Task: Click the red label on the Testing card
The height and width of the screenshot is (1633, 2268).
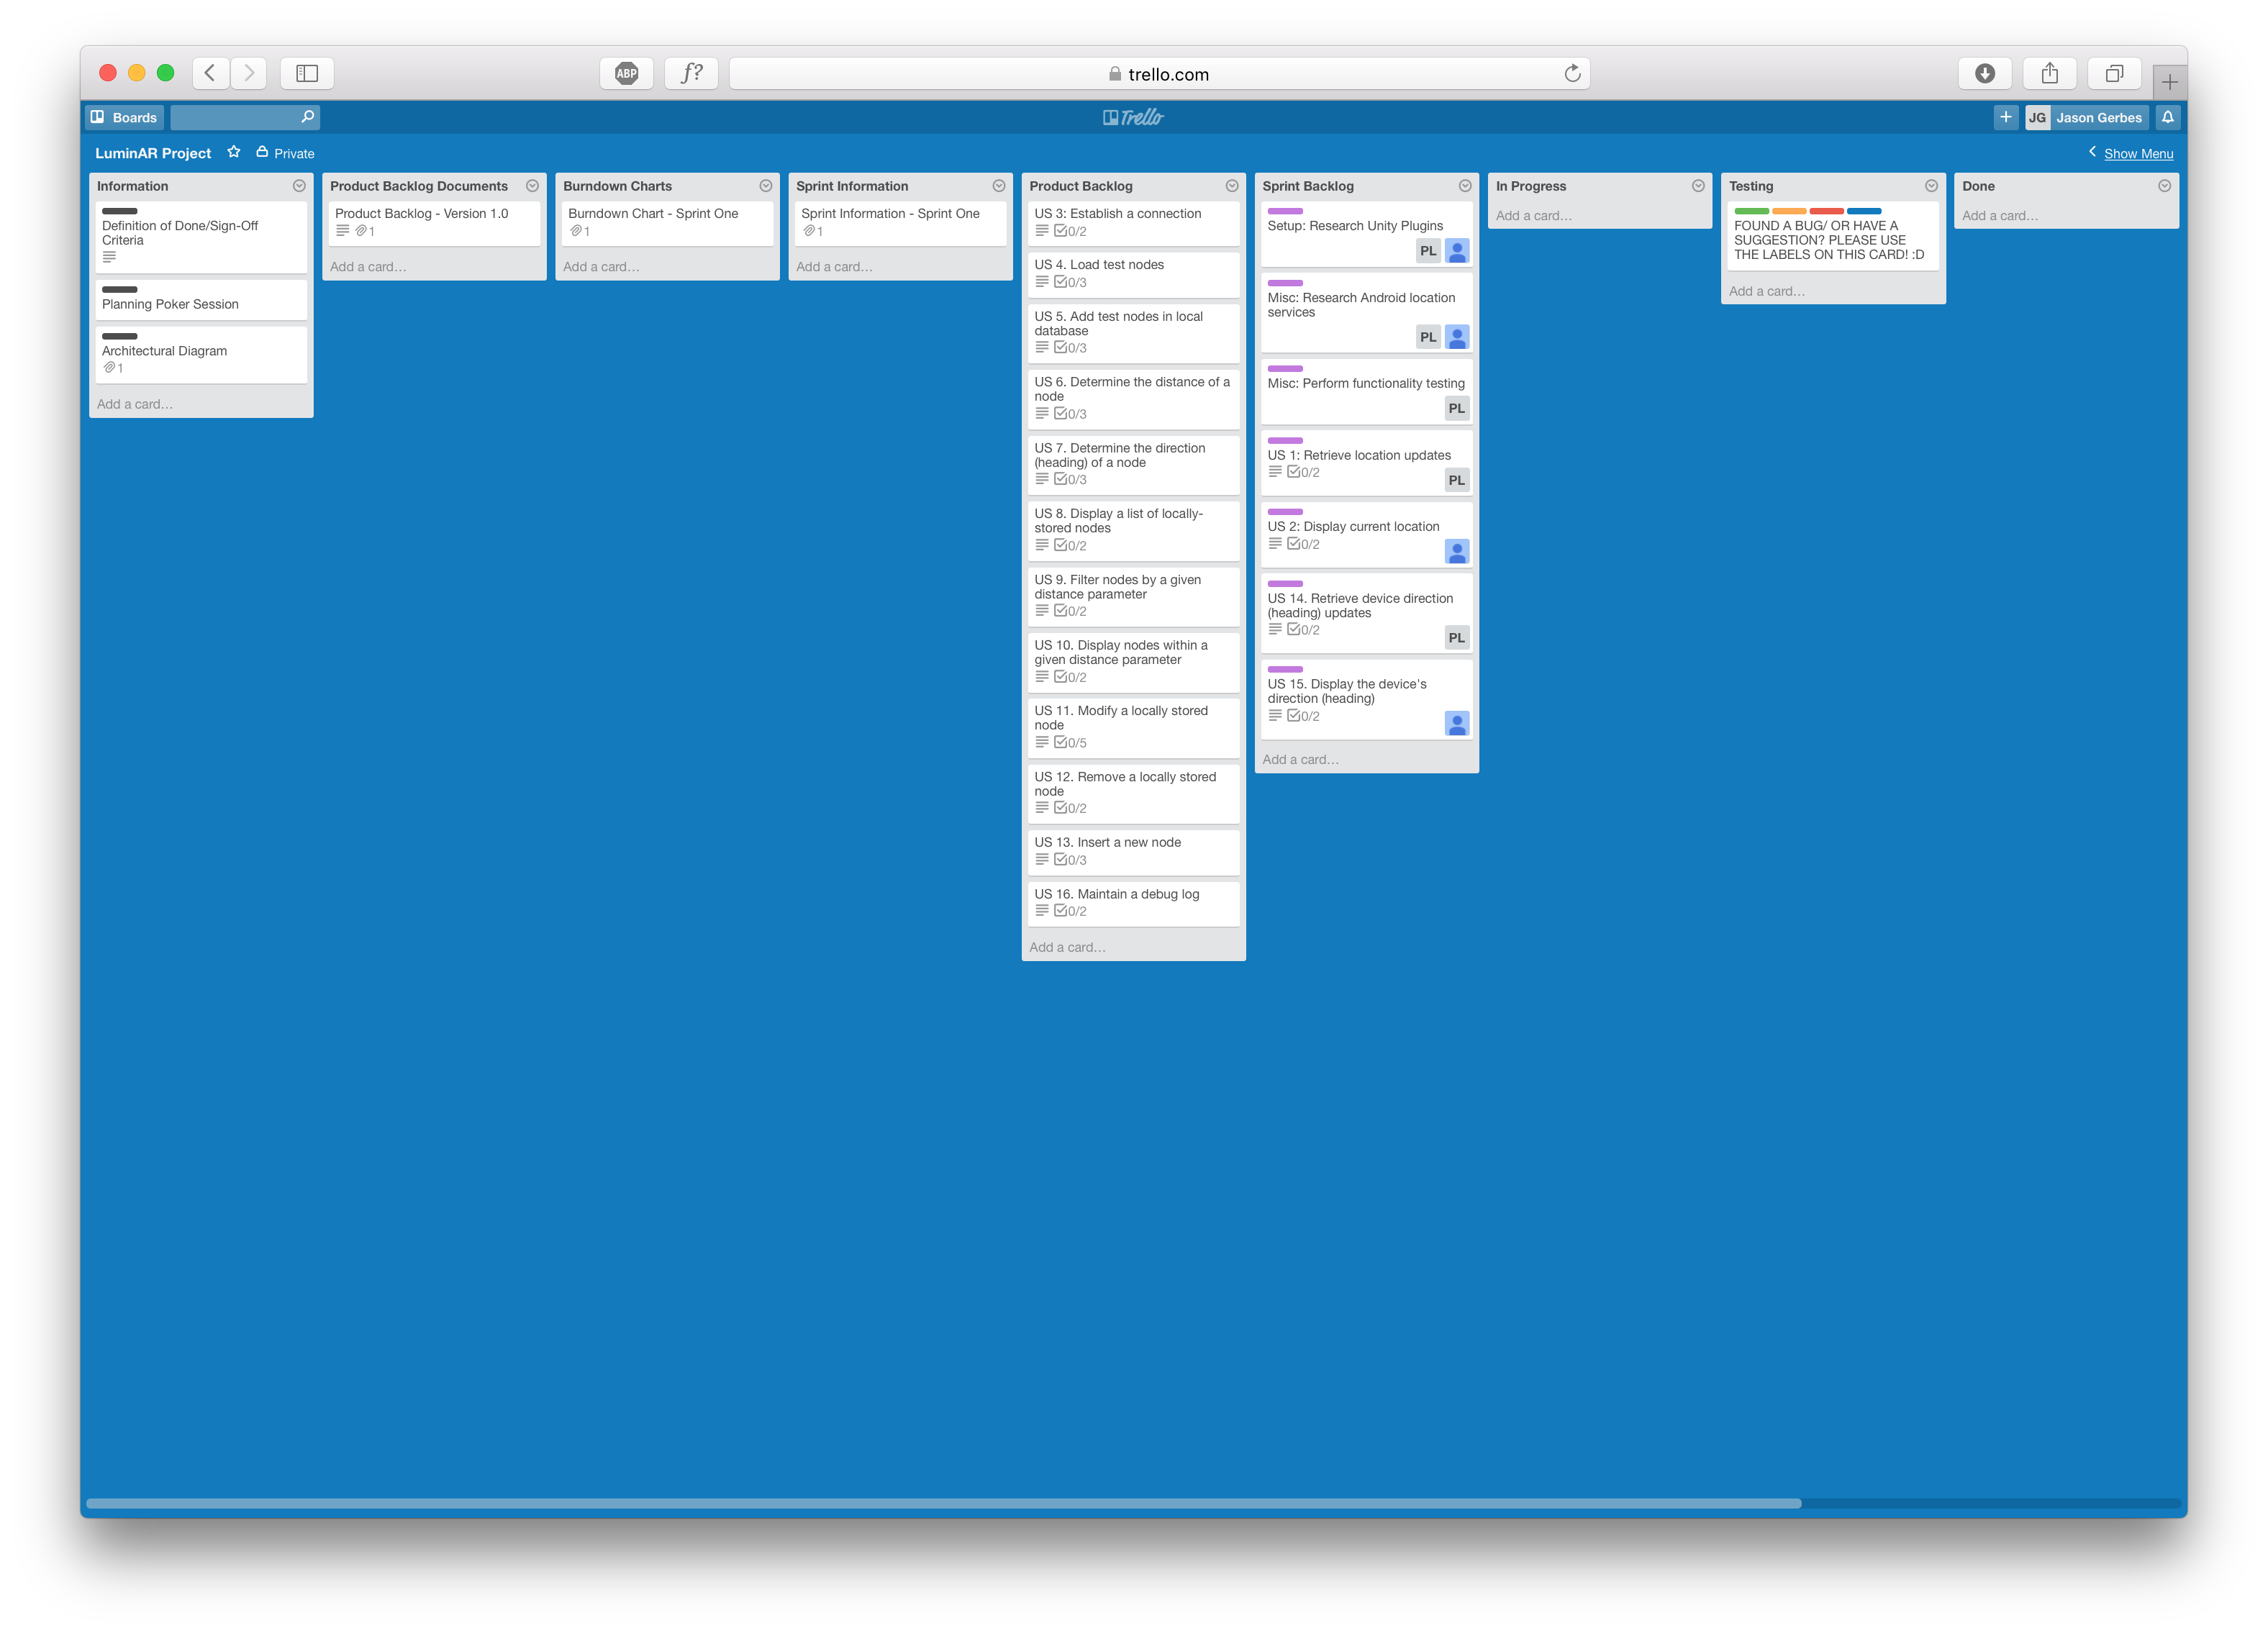Action: point(1826,211)
